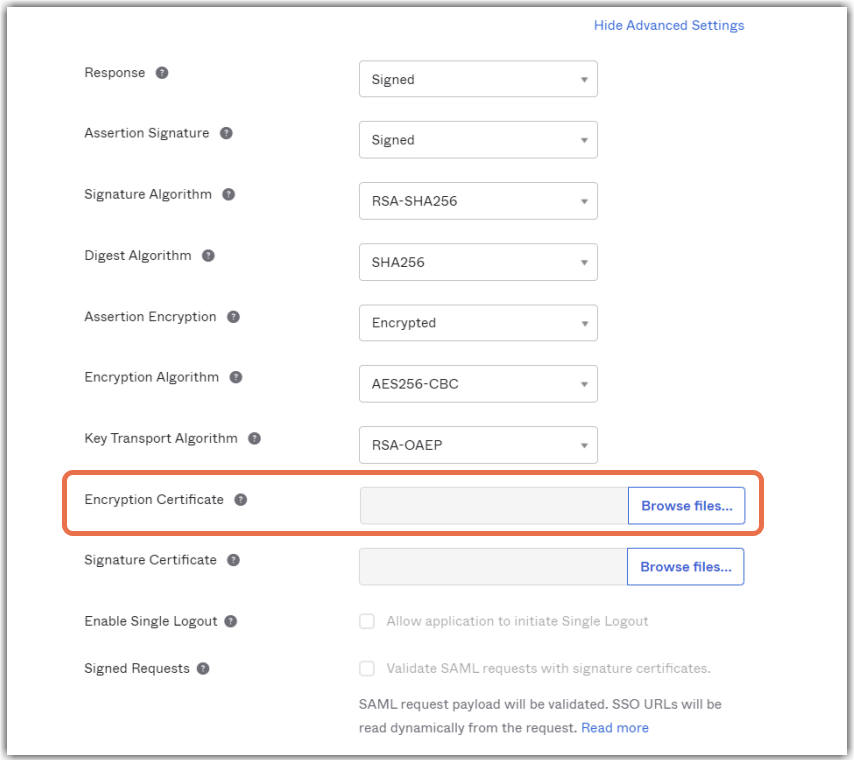
Task: Open the Key Transport Algorithm RSA-OAEP dropdown
Action: tap(478, 445)
